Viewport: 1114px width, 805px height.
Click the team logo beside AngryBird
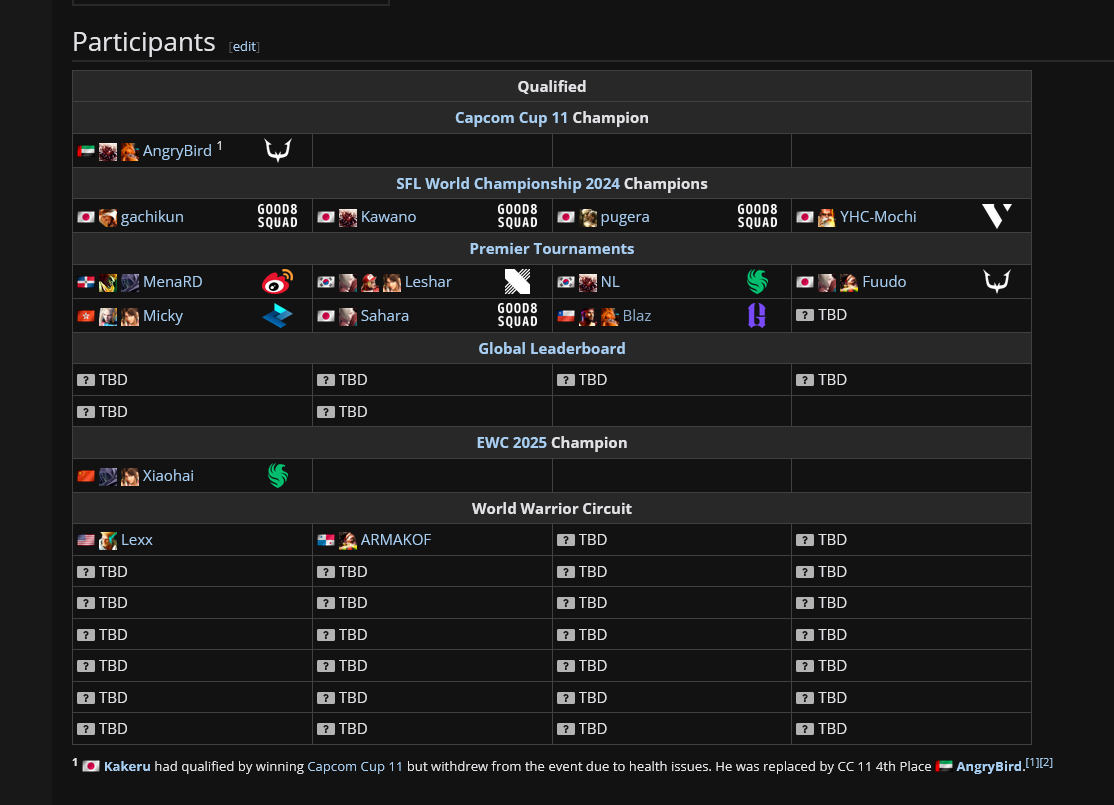[x=278, y=151]
